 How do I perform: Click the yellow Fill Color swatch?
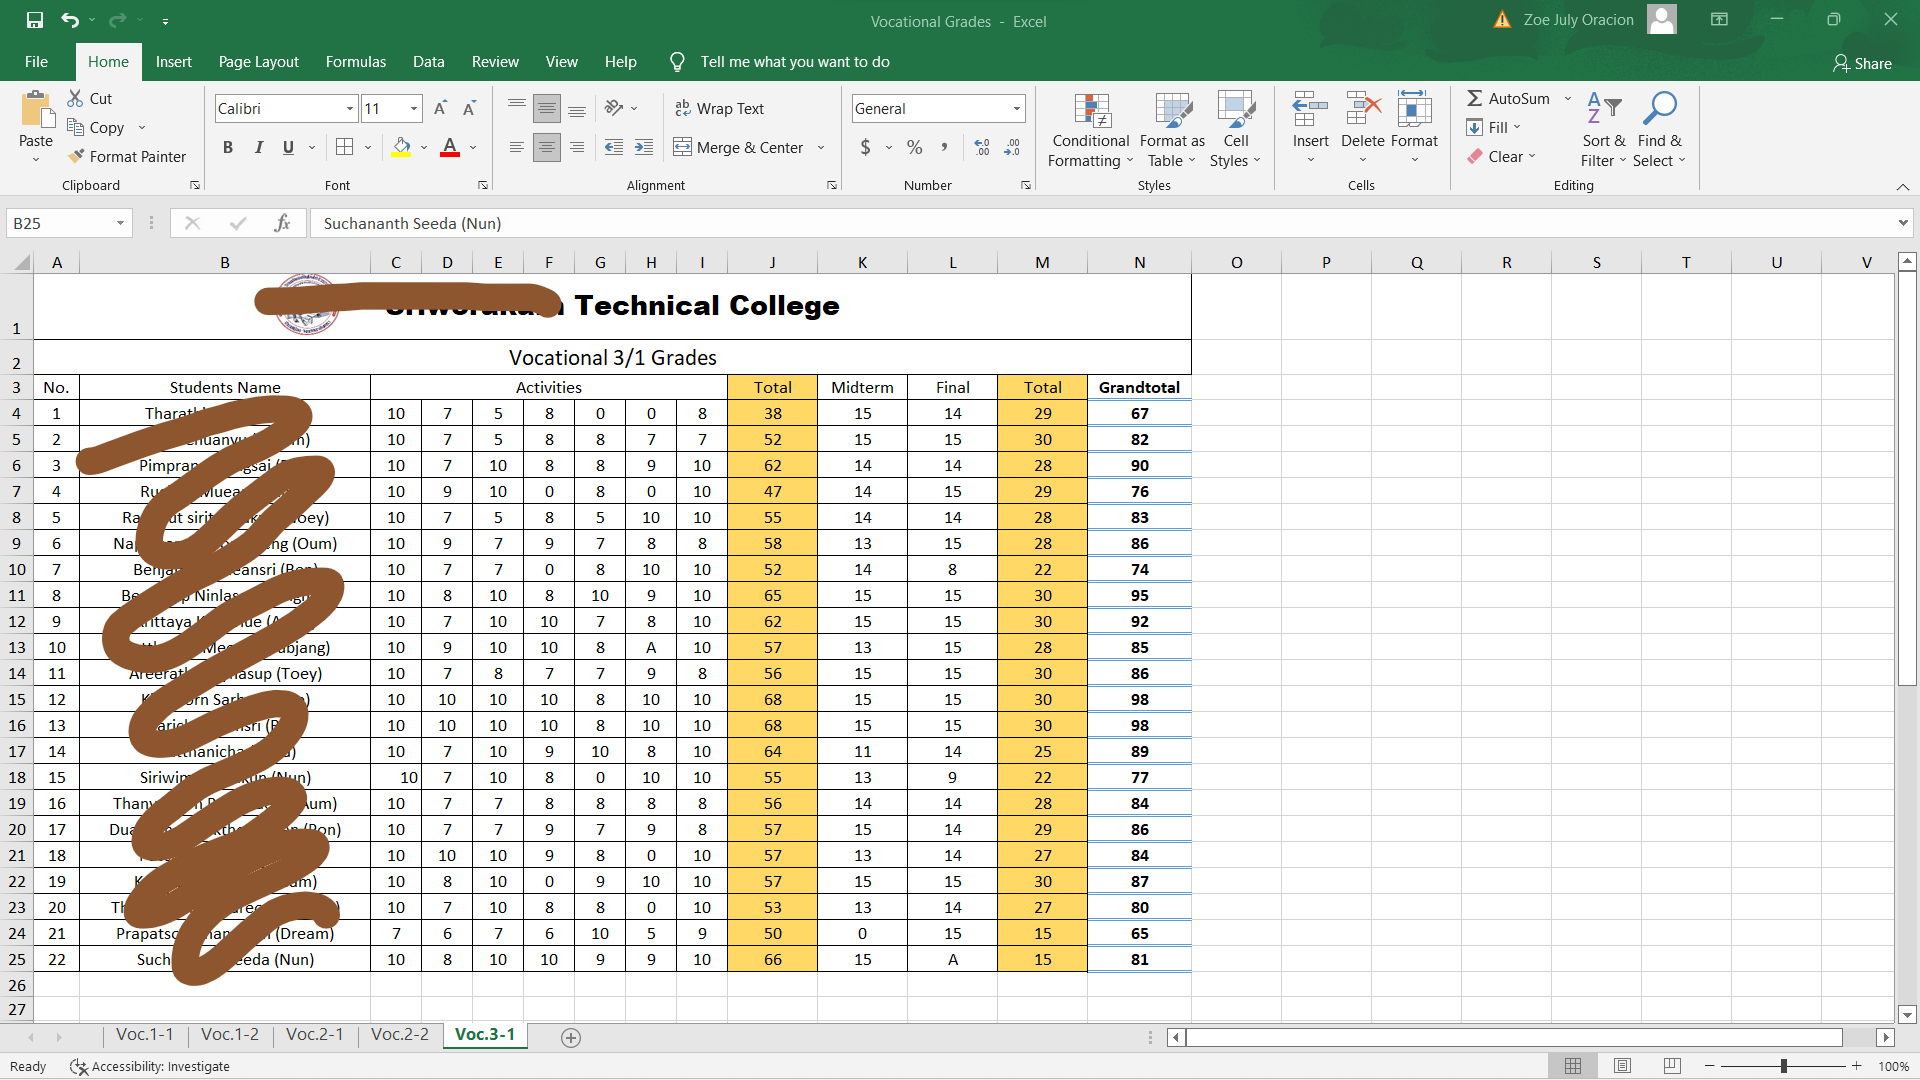coord(401,147)
